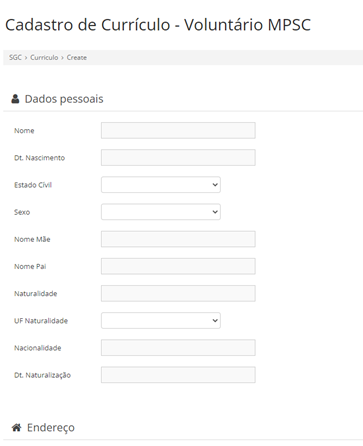
Task: Select the Create breadcrumb item
Action: click(77, 57)
